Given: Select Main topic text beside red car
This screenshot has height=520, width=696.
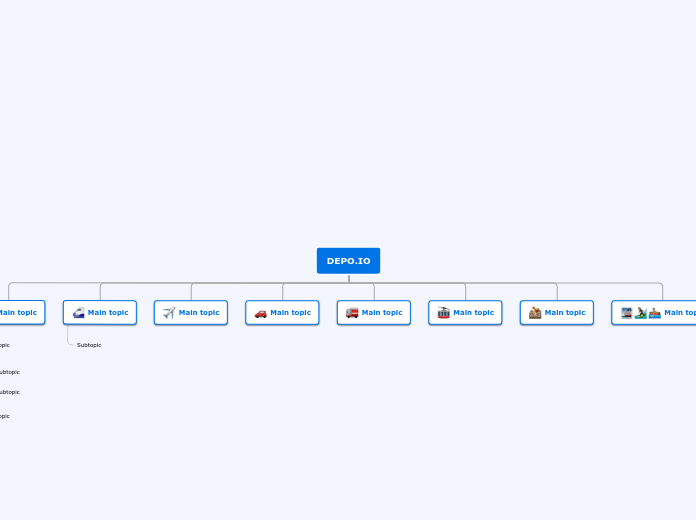Looking at the screenshot, I should (x=290, y=313).
